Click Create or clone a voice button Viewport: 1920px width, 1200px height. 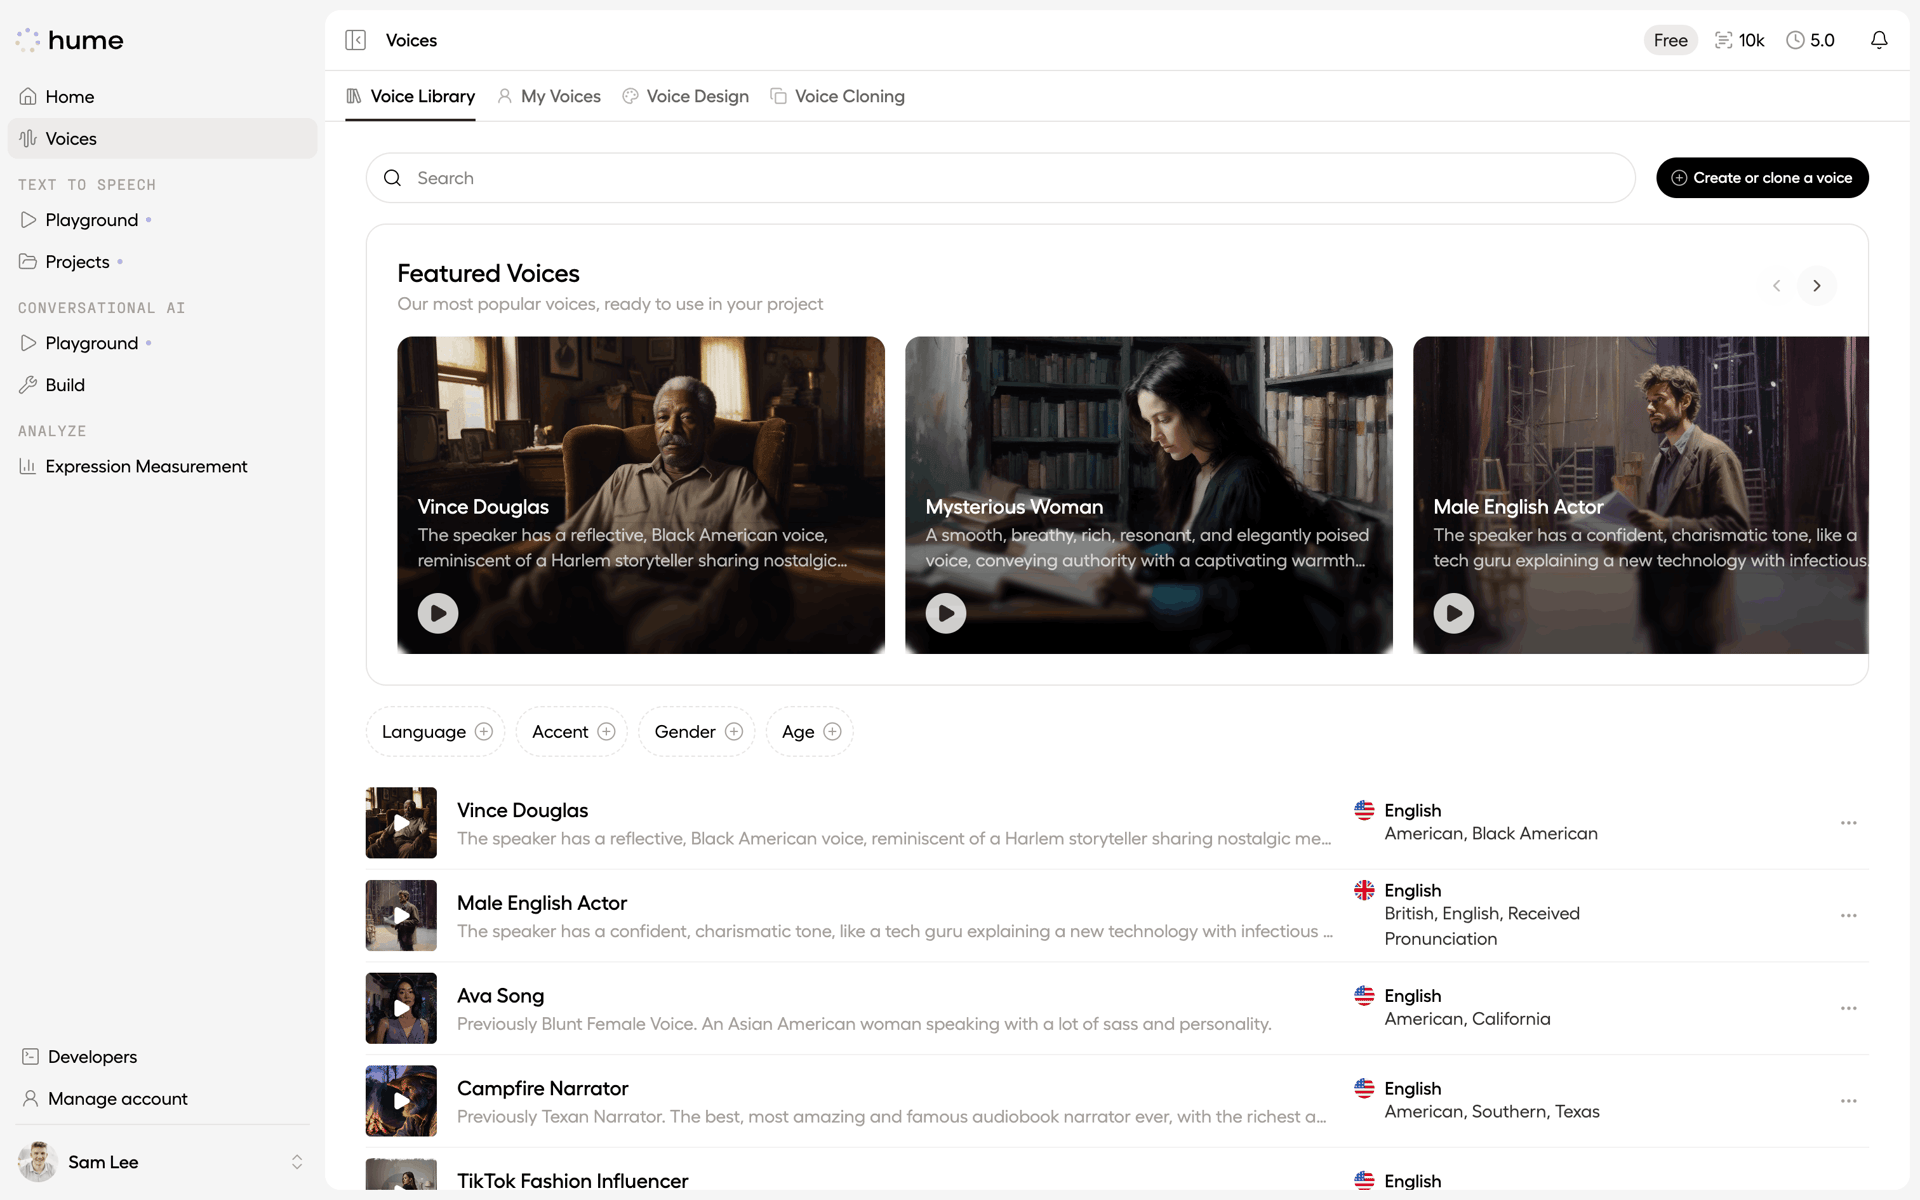coord(1762,178)
